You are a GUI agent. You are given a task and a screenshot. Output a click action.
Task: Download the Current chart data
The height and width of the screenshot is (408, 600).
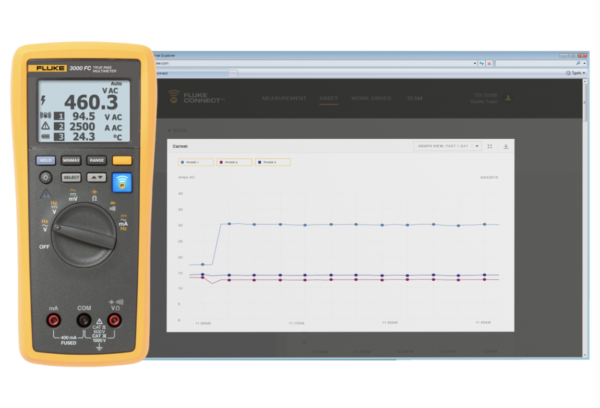pos(505,146)
